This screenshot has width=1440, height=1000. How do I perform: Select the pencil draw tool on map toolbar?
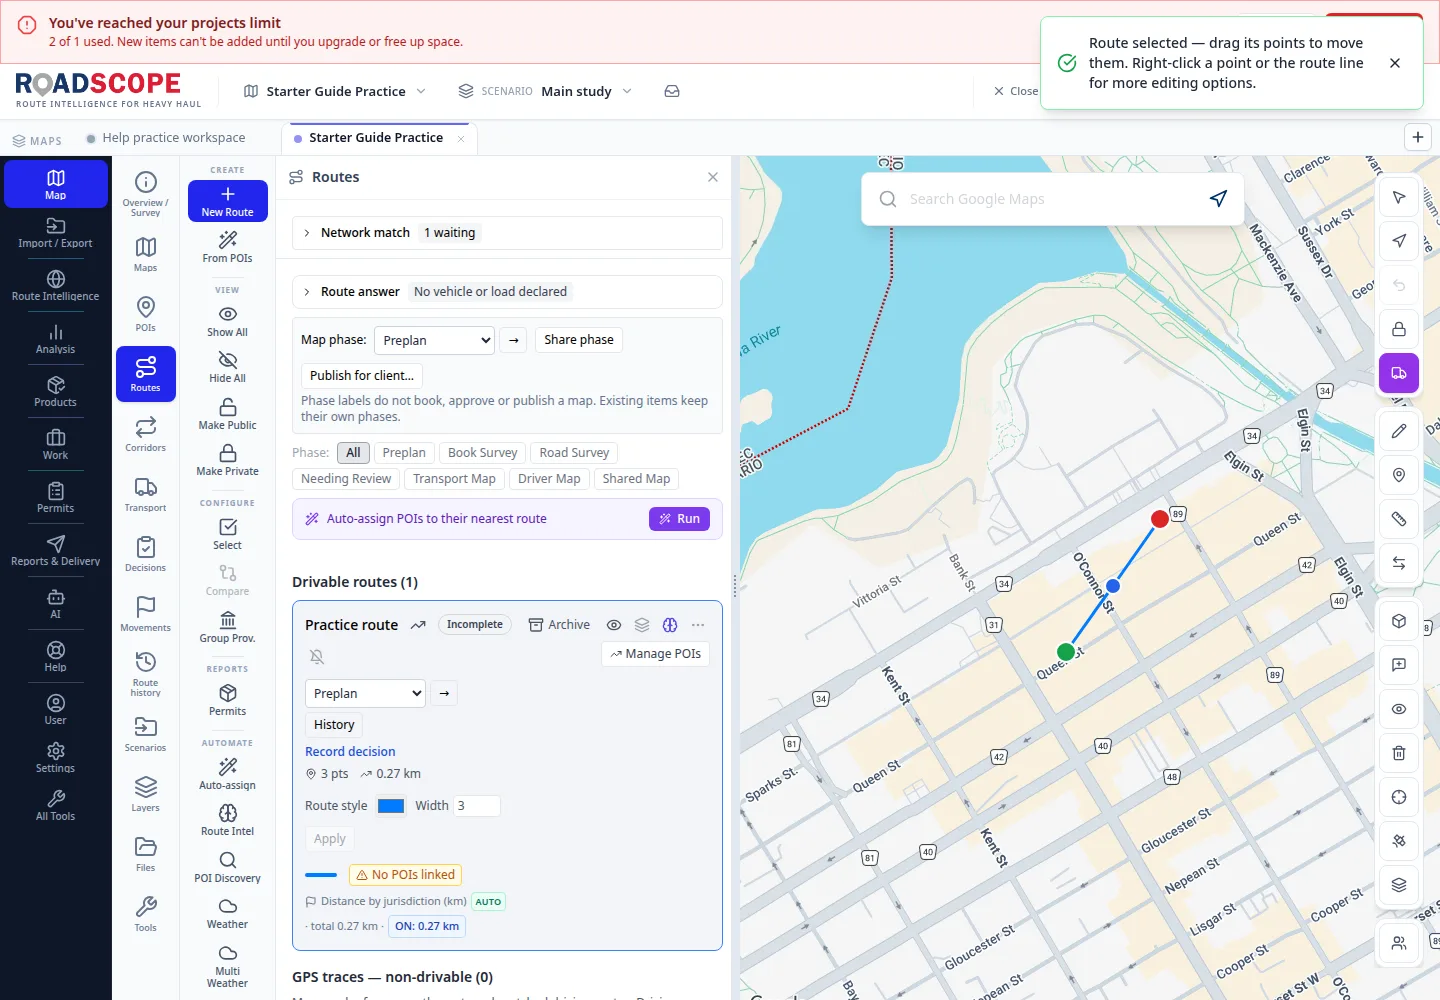coord(1399,431)
